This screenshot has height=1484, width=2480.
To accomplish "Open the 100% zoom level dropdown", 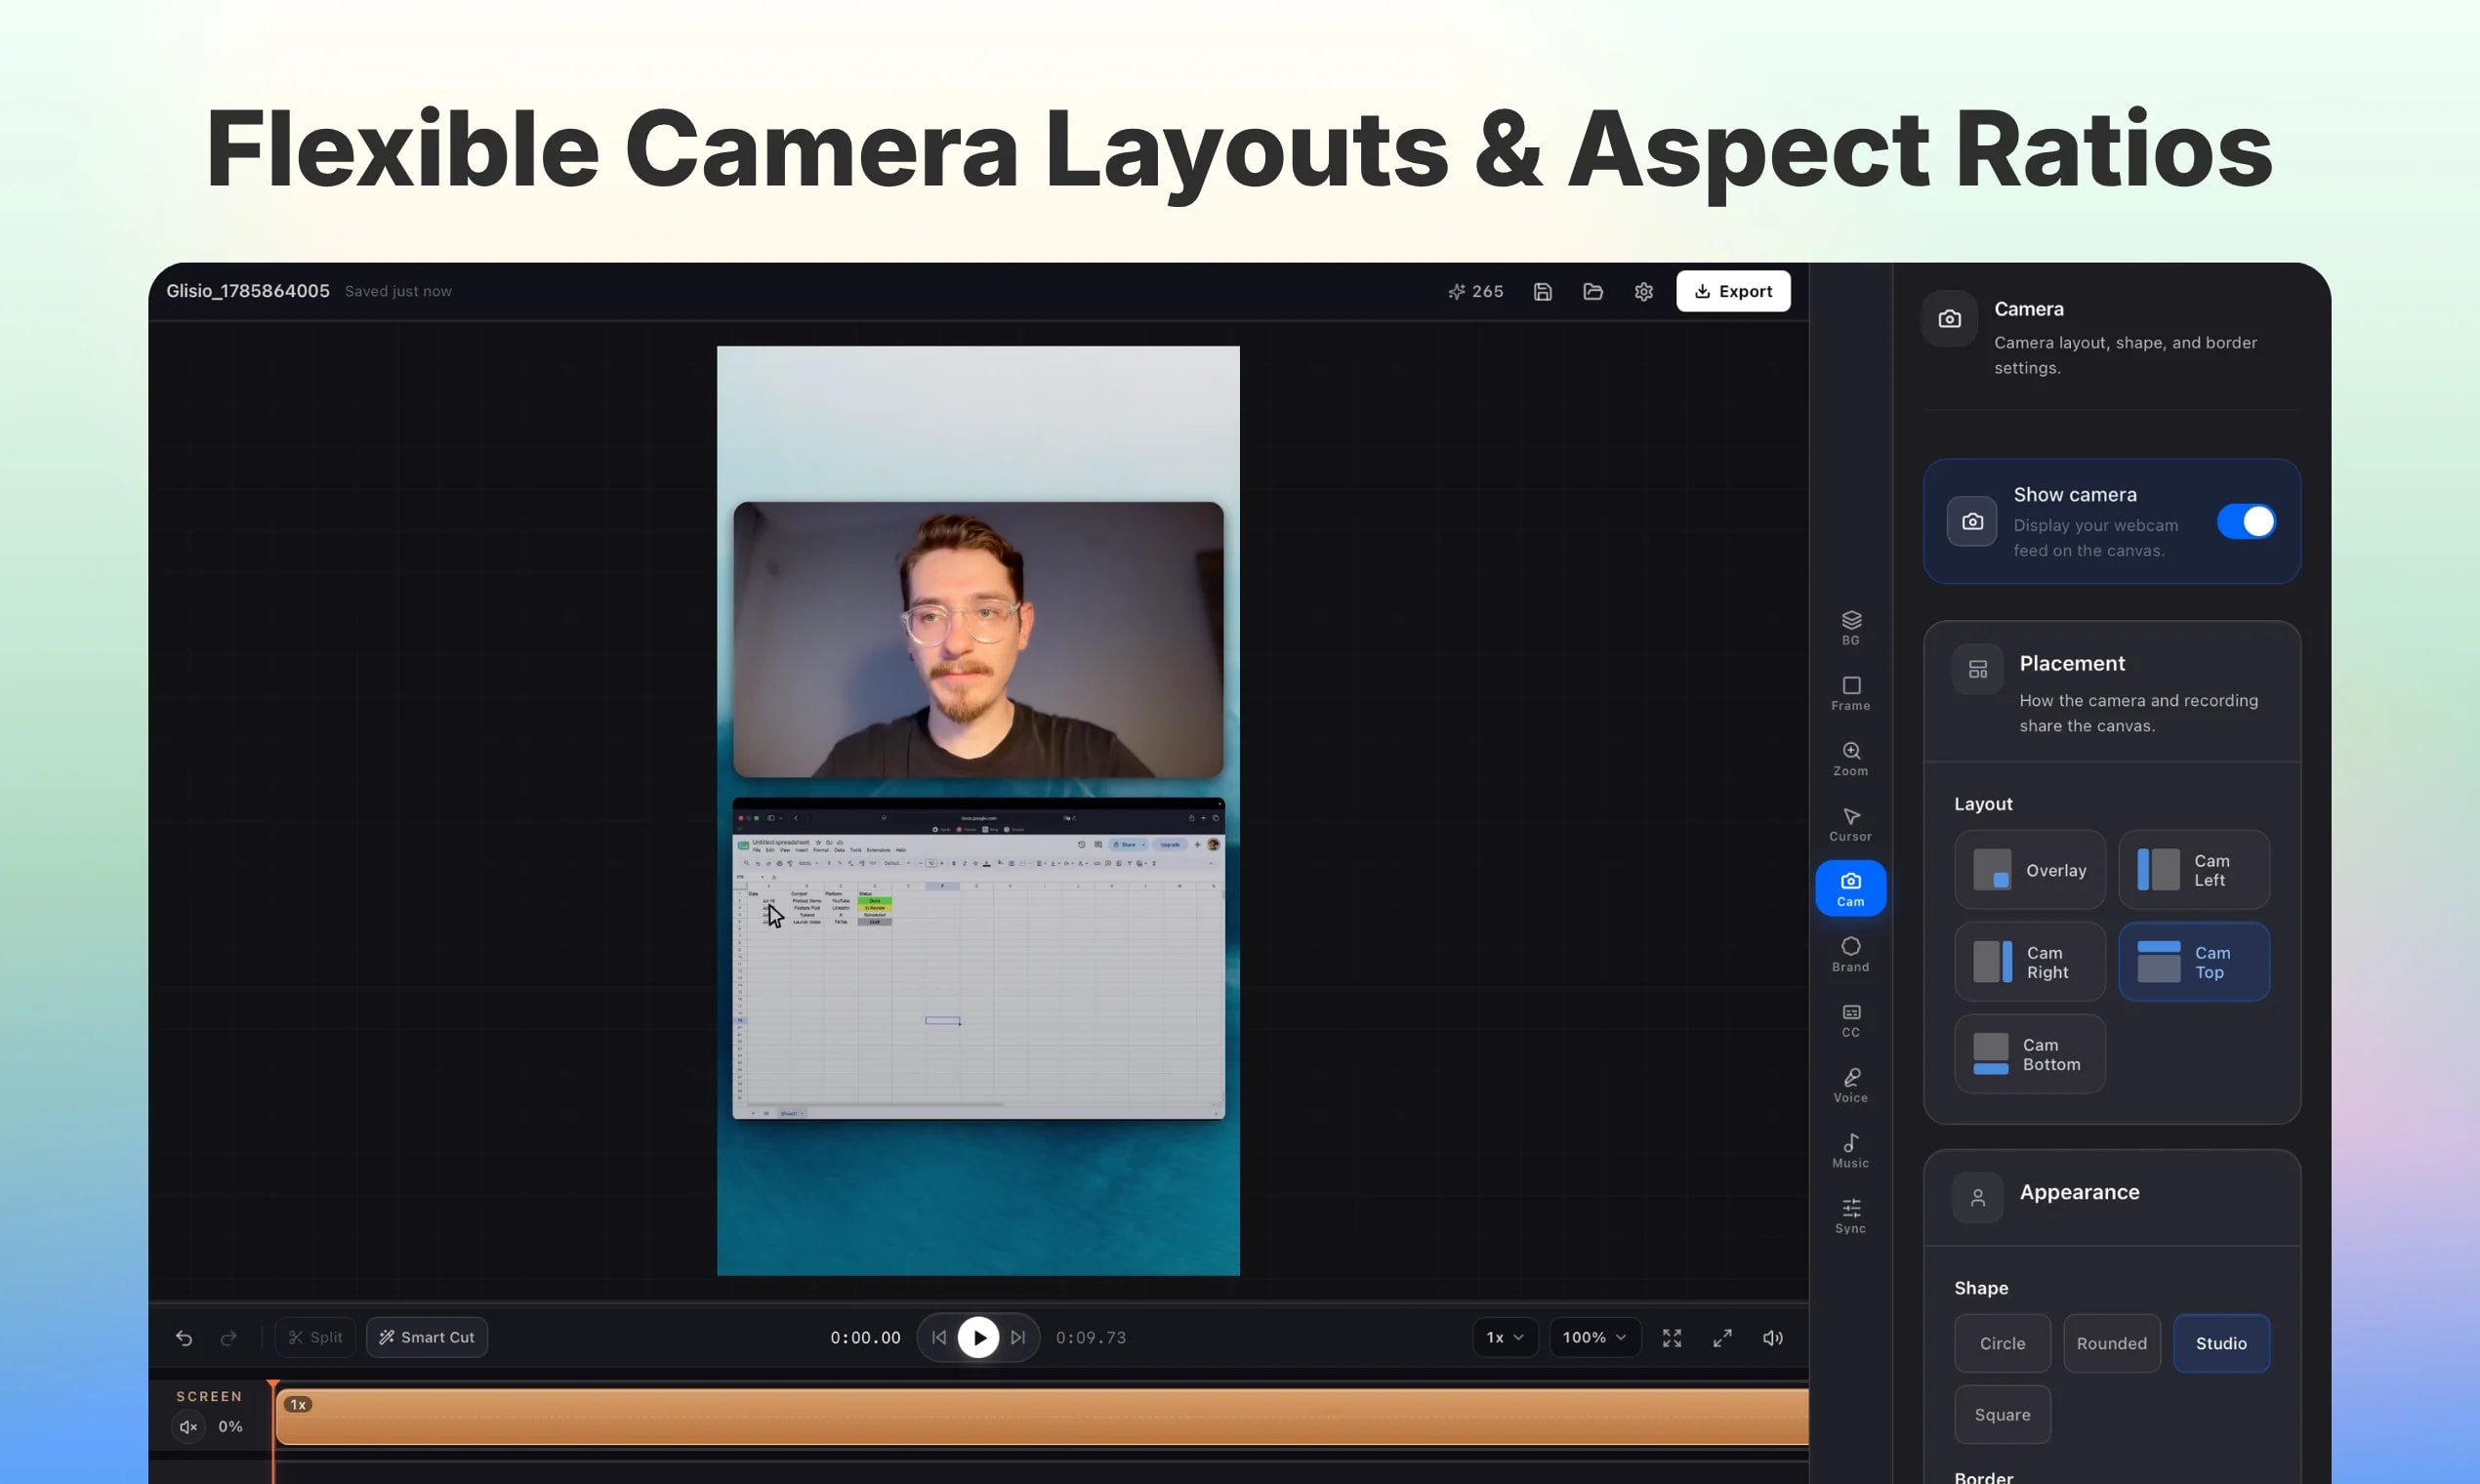I will point(1594,1337).
